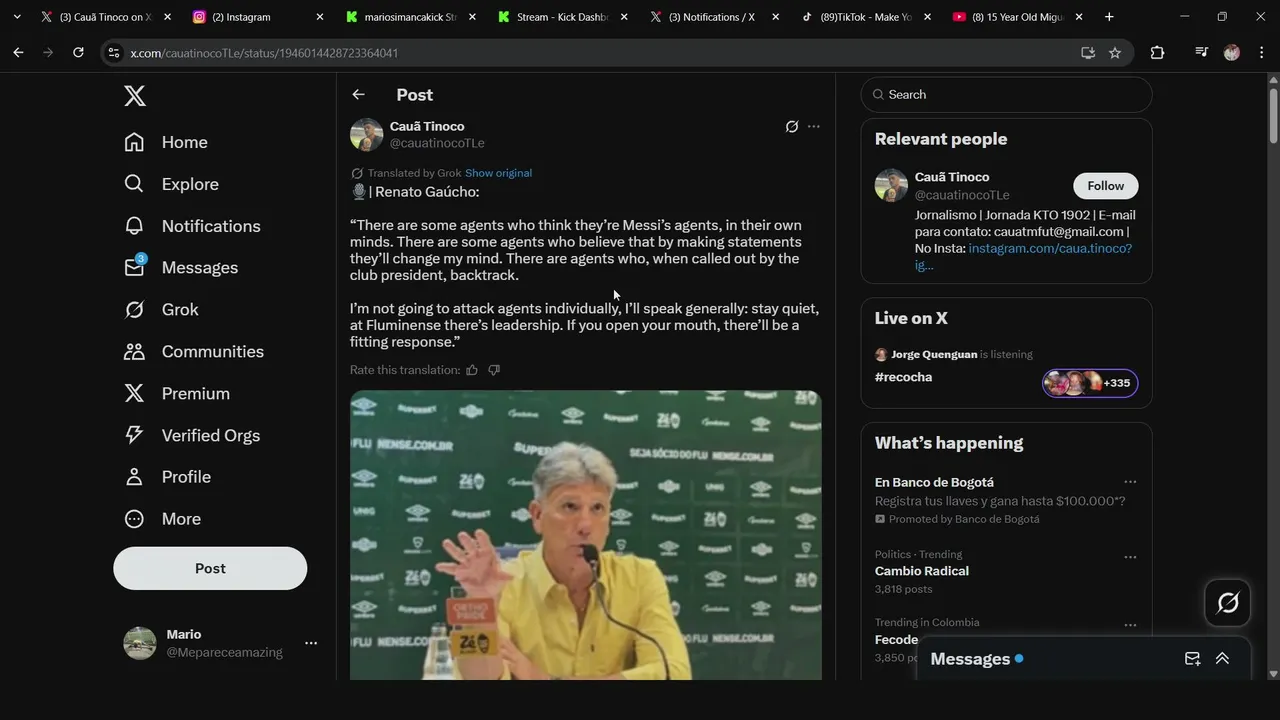Open a new browser tab
Viewport: 1280px width, 720px height.
tap(1109, 17)
